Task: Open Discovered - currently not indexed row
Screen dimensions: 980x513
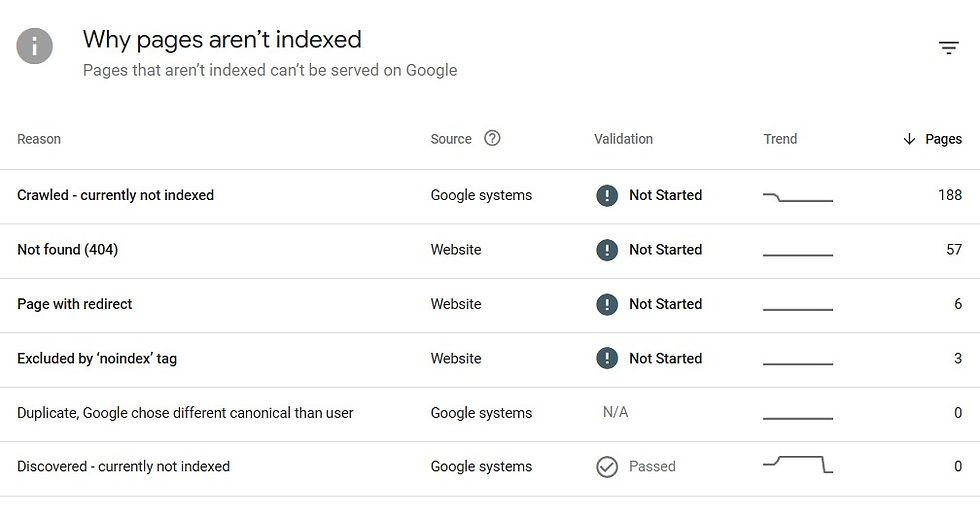Action: click(x=490, y=467)
